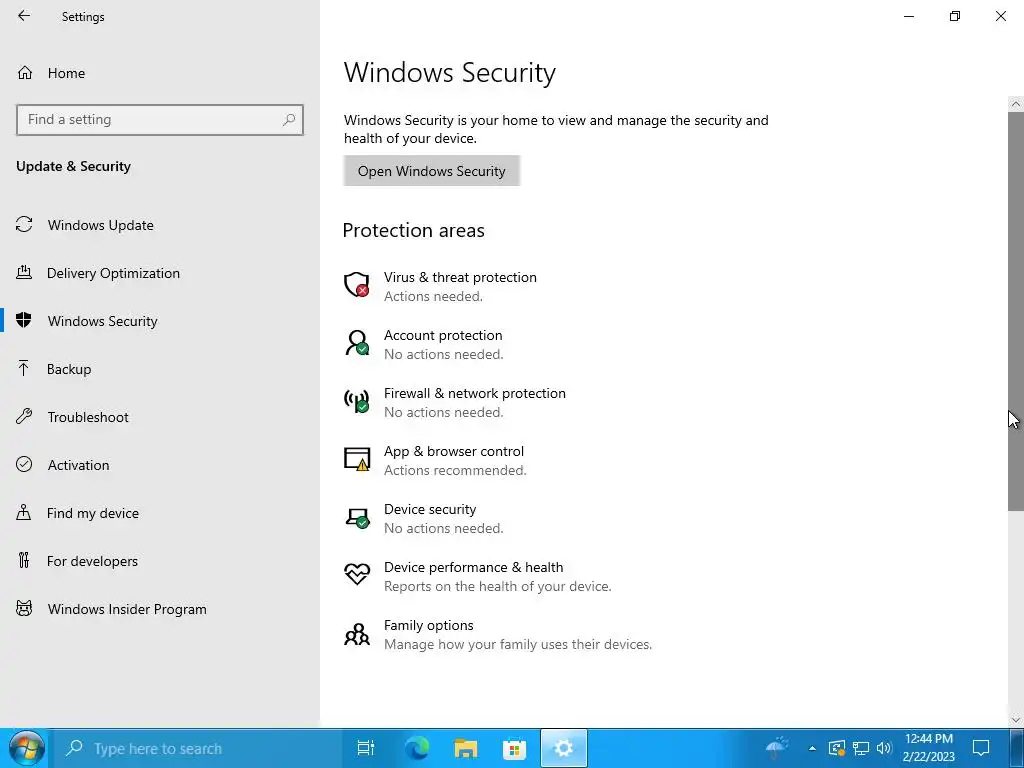The height and width of the screenshot is (768, 1024).
Task: Open Troubleshoot page
Action: click(88, 417)
